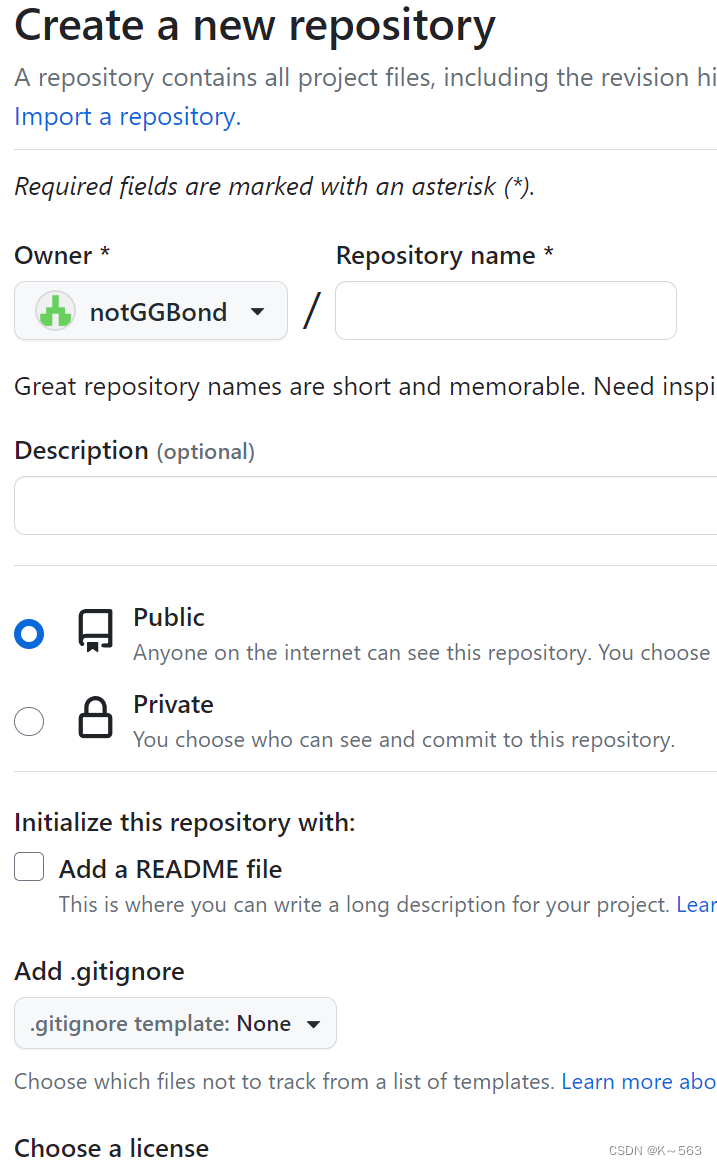Click the 'Public' option title text
This screenshot has width=717, height=1165.
(x=169, y=617)
